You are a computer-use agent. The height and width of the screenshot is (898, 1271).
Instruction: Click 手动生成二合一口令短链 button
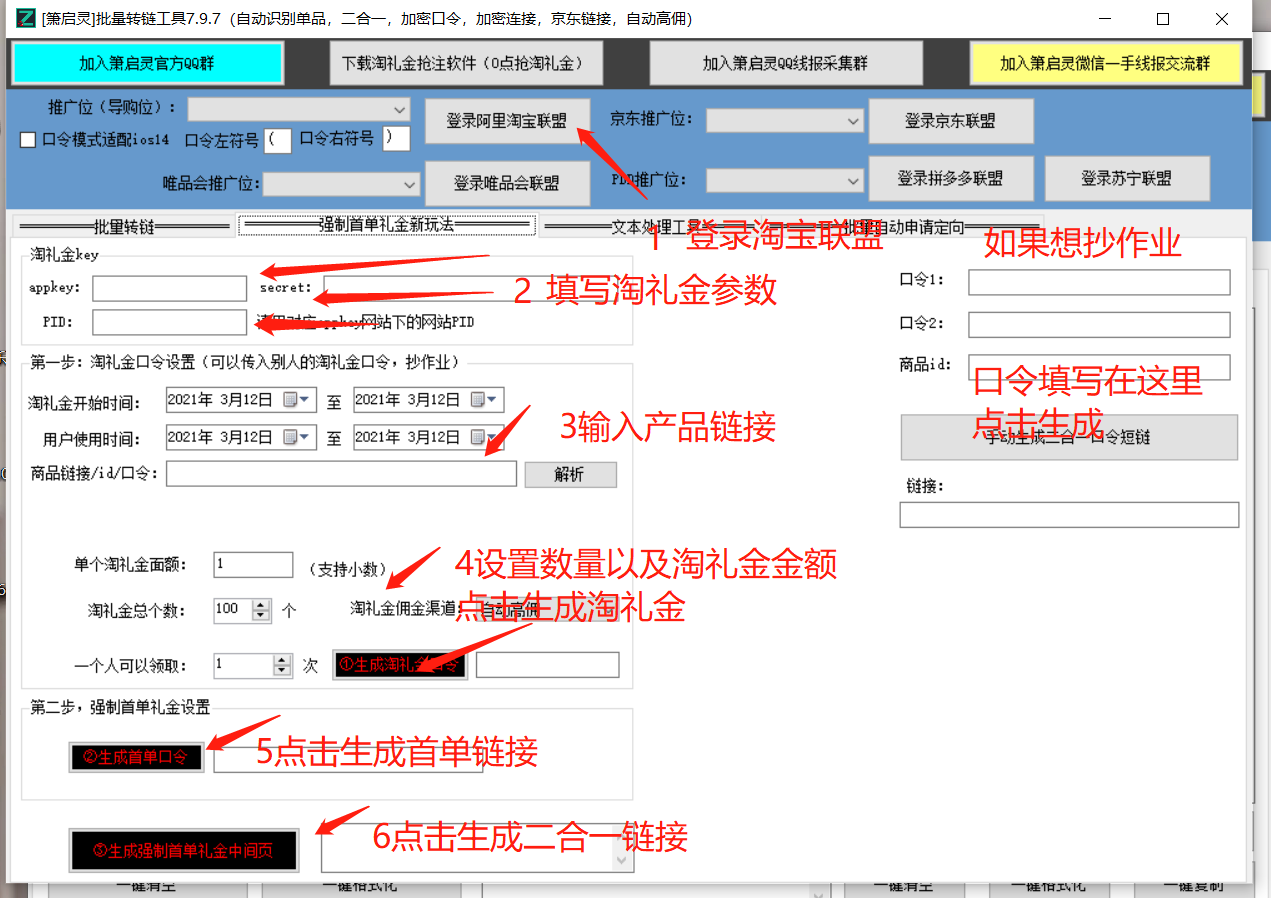pos(1069,437)
